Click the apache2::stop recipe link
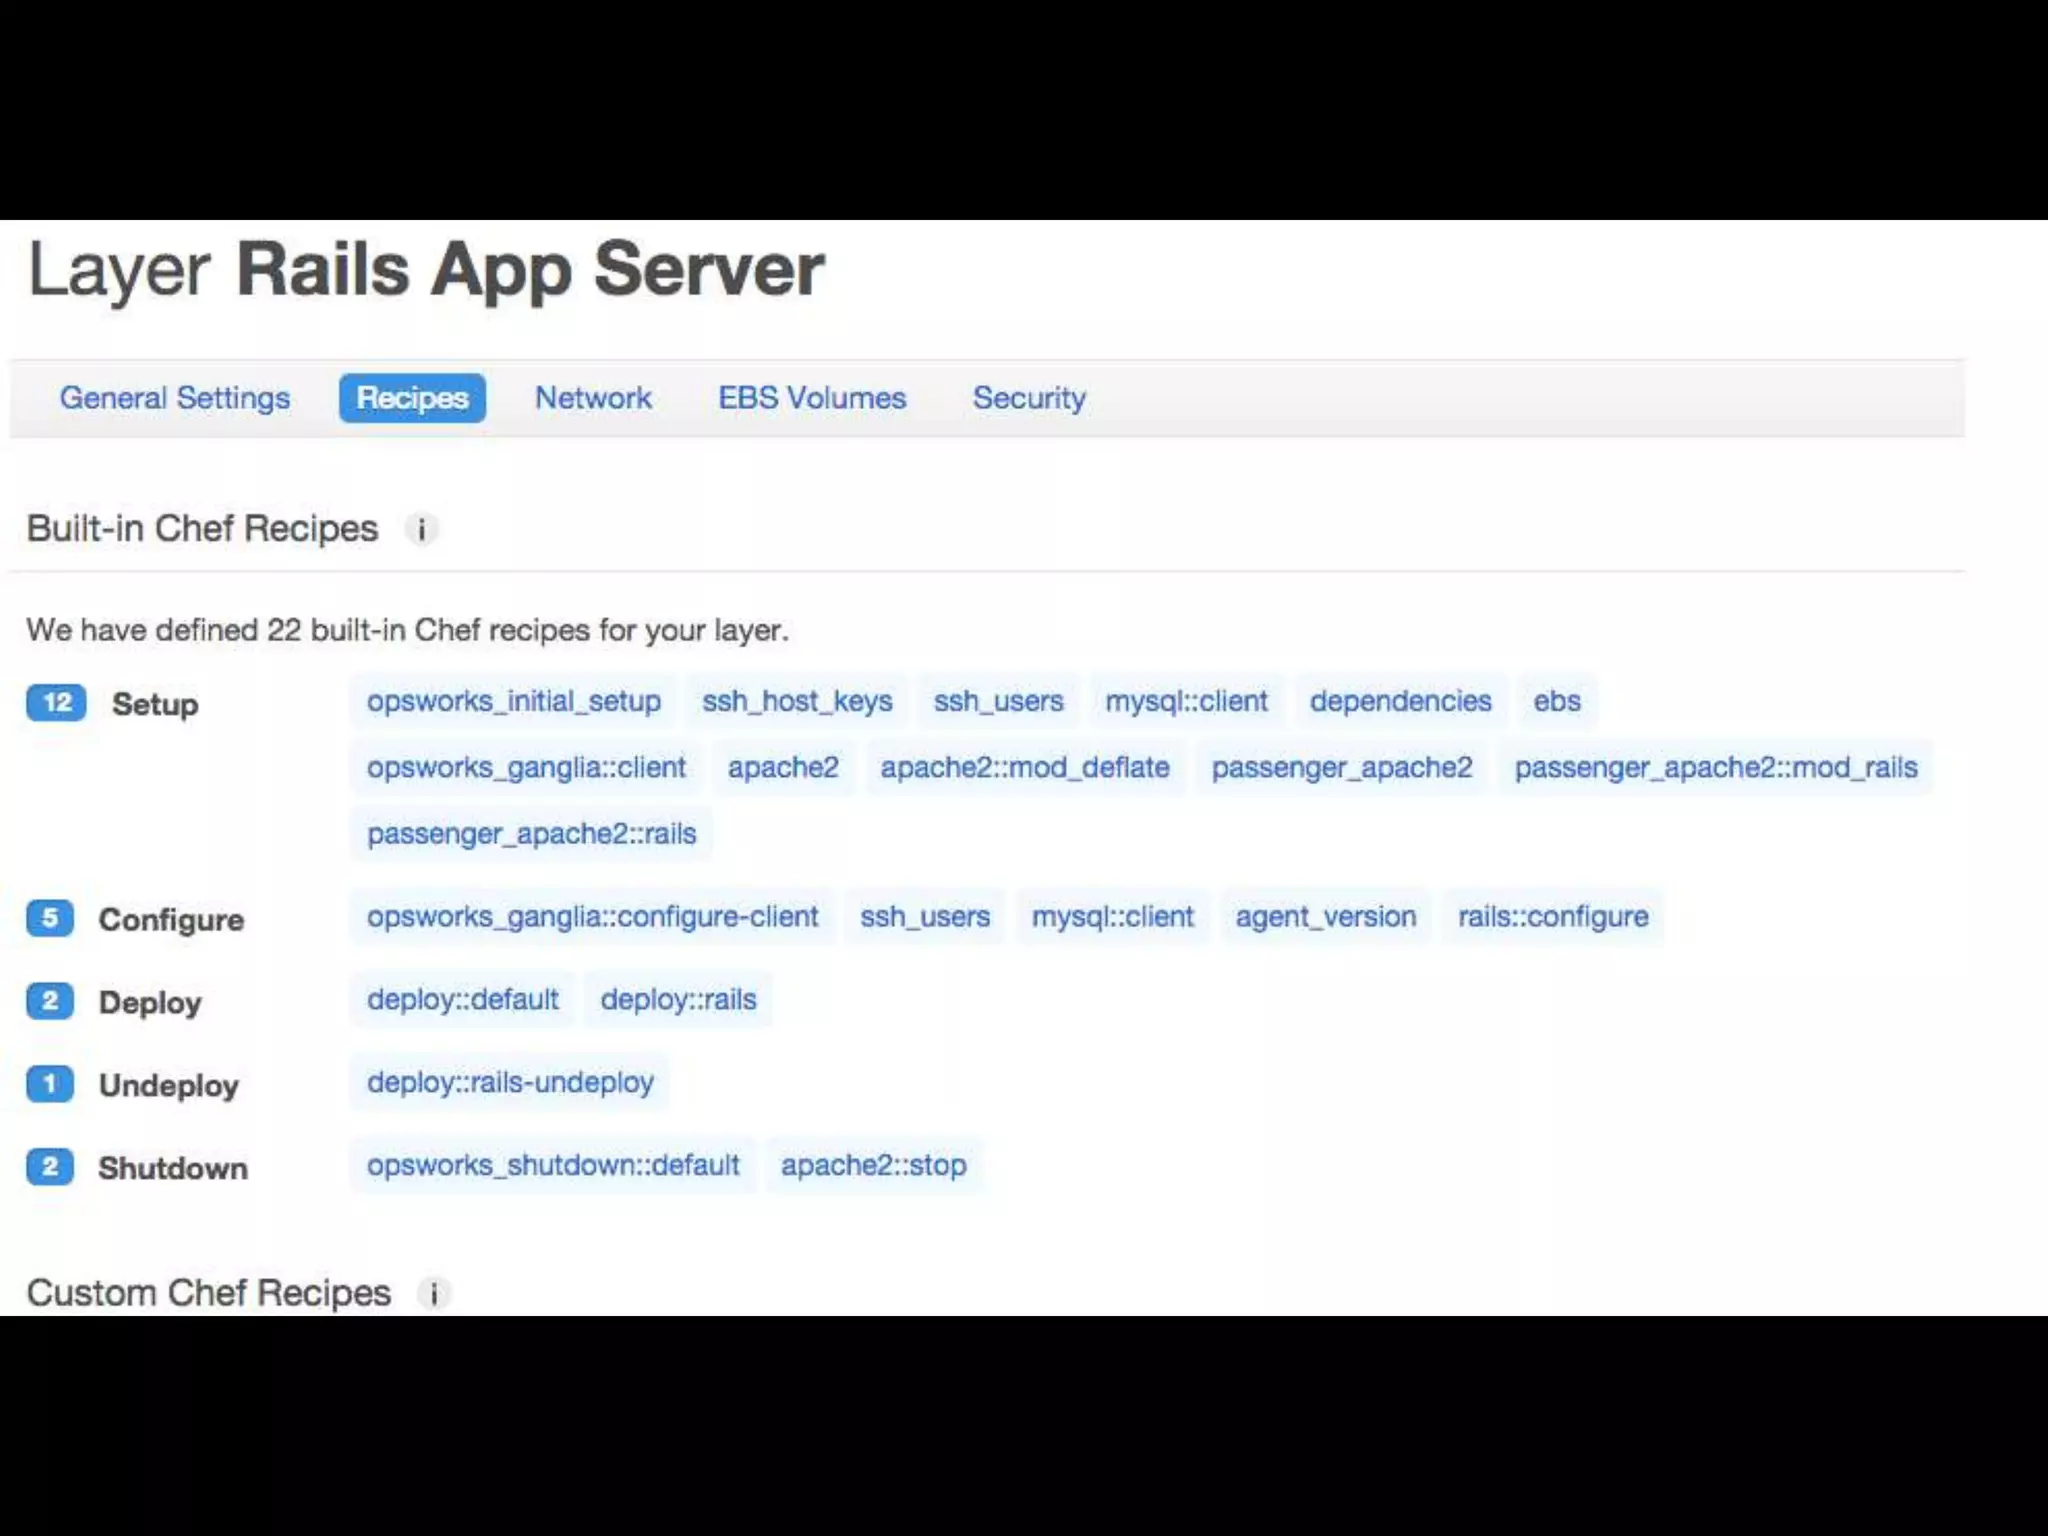The height and width of the screenshot is (1536, 2048). (x=873, y=1165)
